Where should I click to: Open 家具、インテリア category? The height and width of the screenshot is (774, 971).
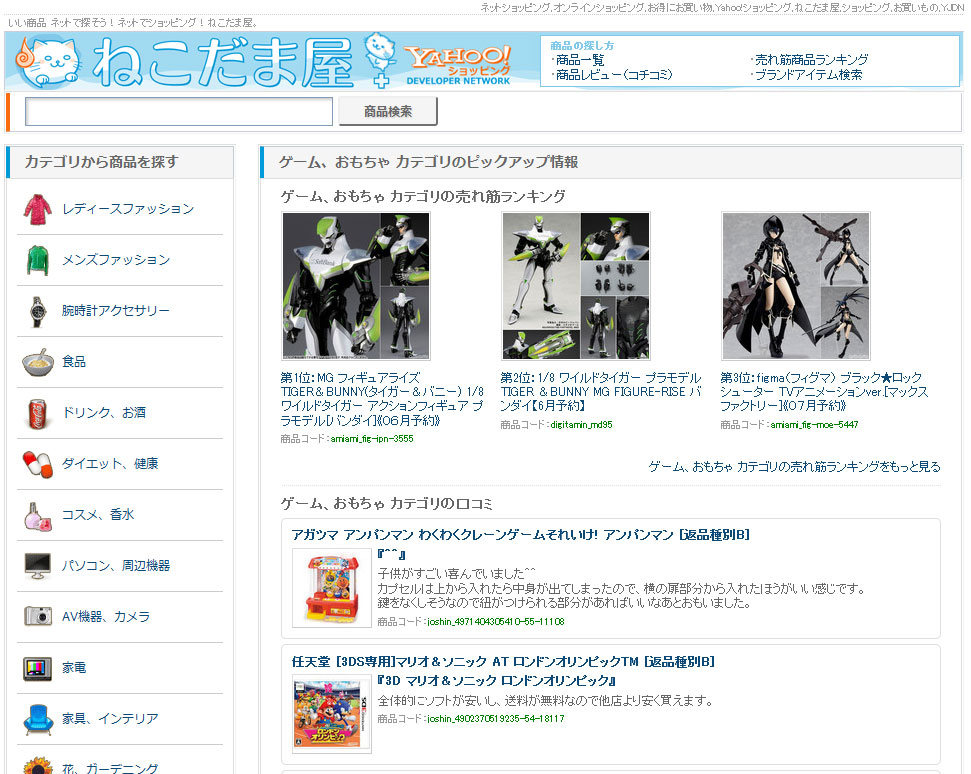click(x=110, y=719)
